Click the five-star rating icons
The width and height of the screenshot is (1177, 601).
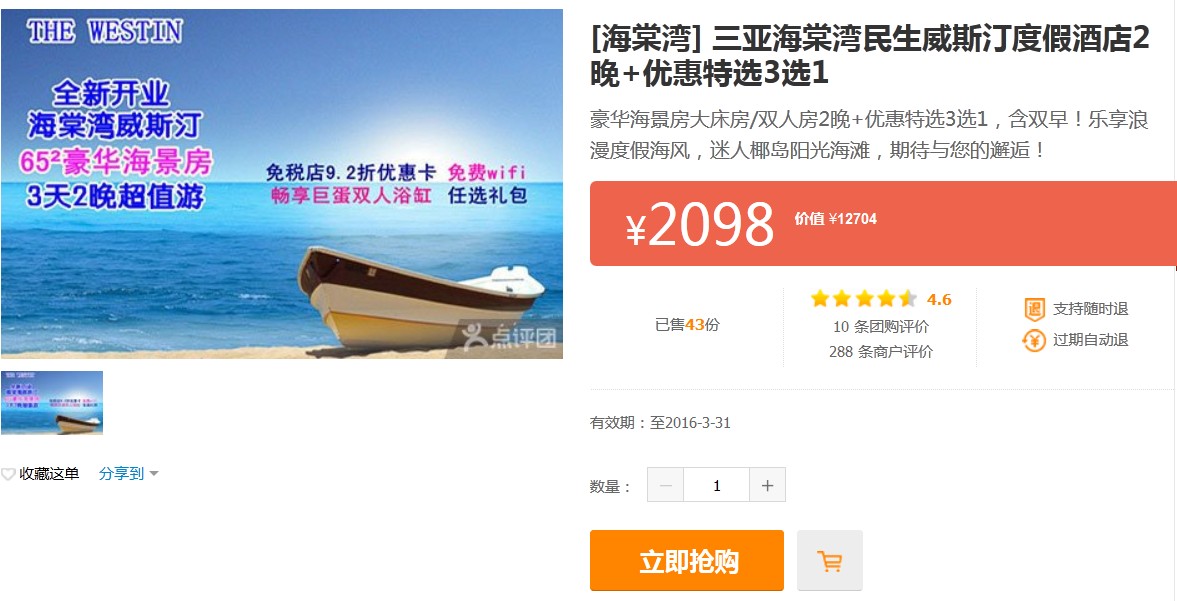pos(864,299)
